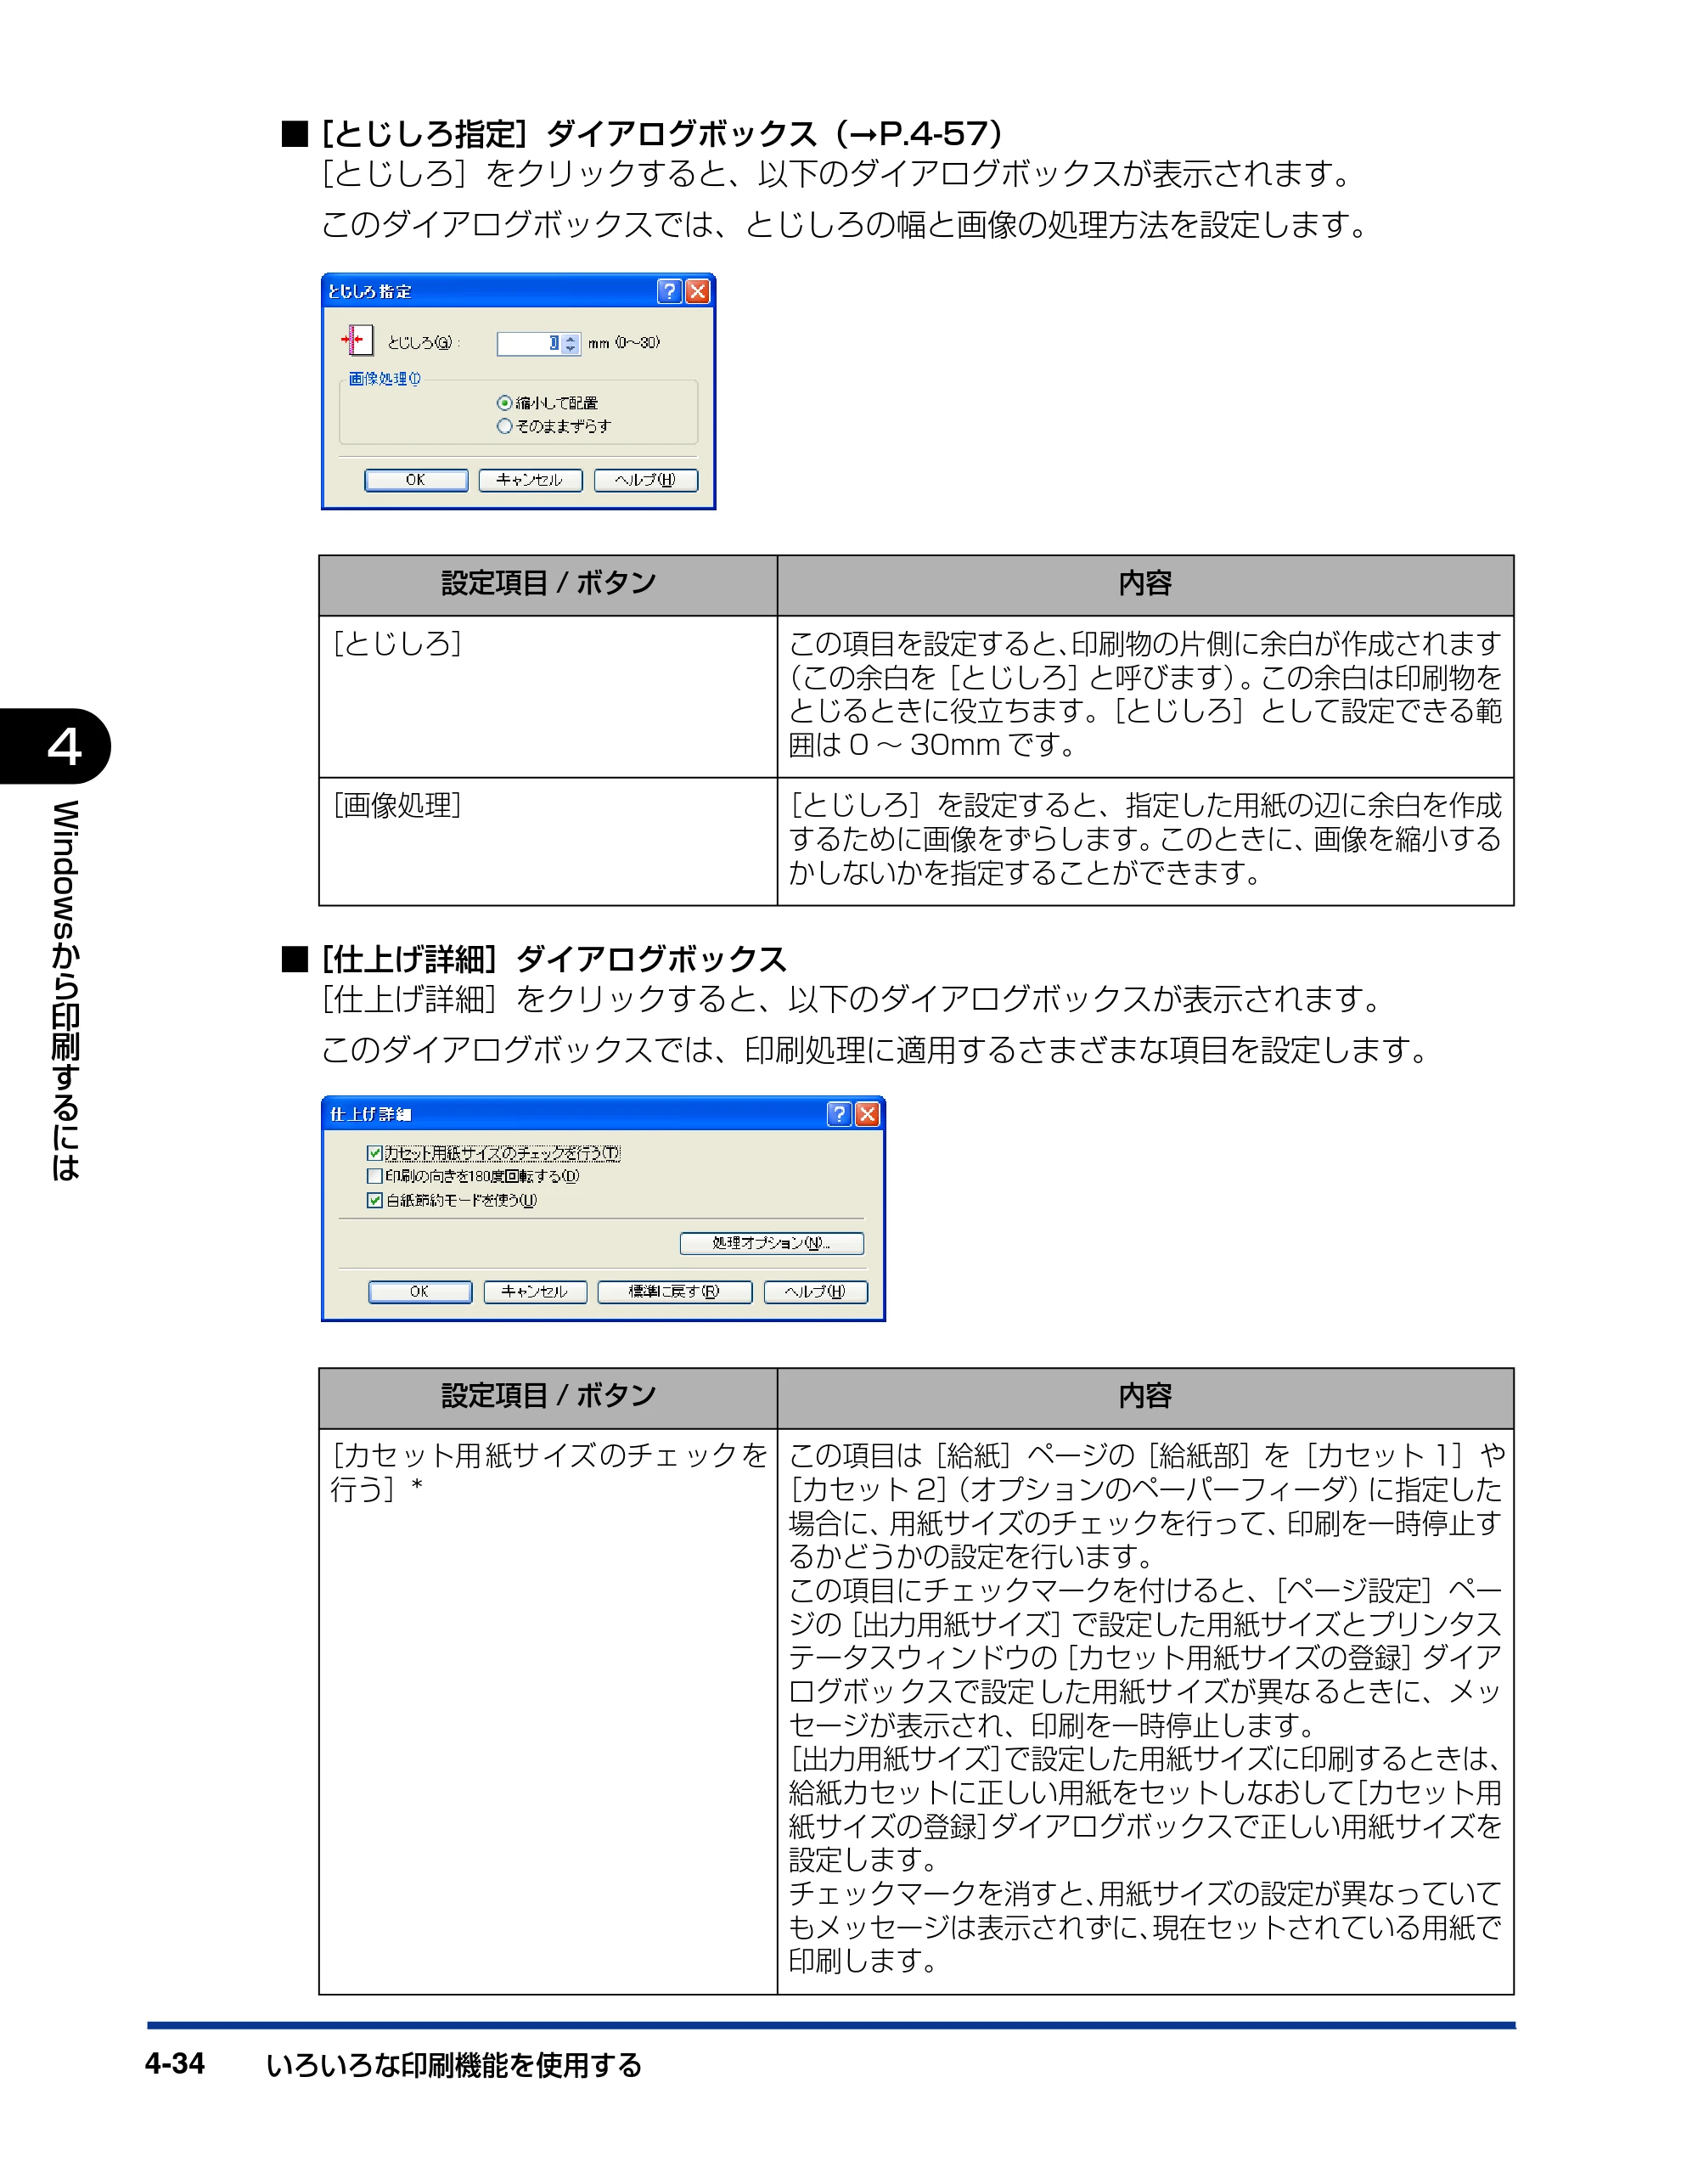The width and height of the screenshot is (1698, 2184).
Task: Click OK in the とじしろ指定 dialog
Action: (x=416, y=480)
